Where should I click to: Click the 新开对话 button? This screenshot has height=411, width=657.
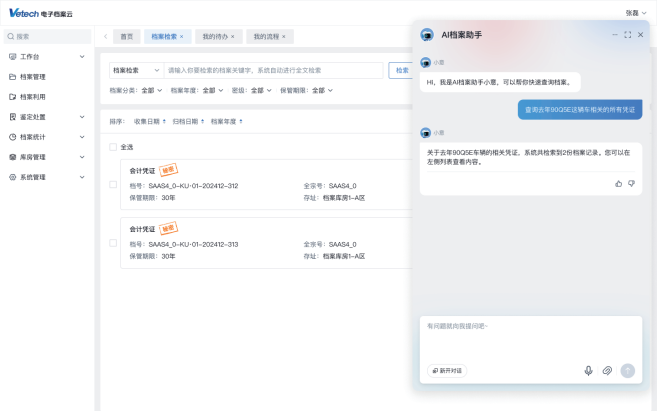(447, 371)
